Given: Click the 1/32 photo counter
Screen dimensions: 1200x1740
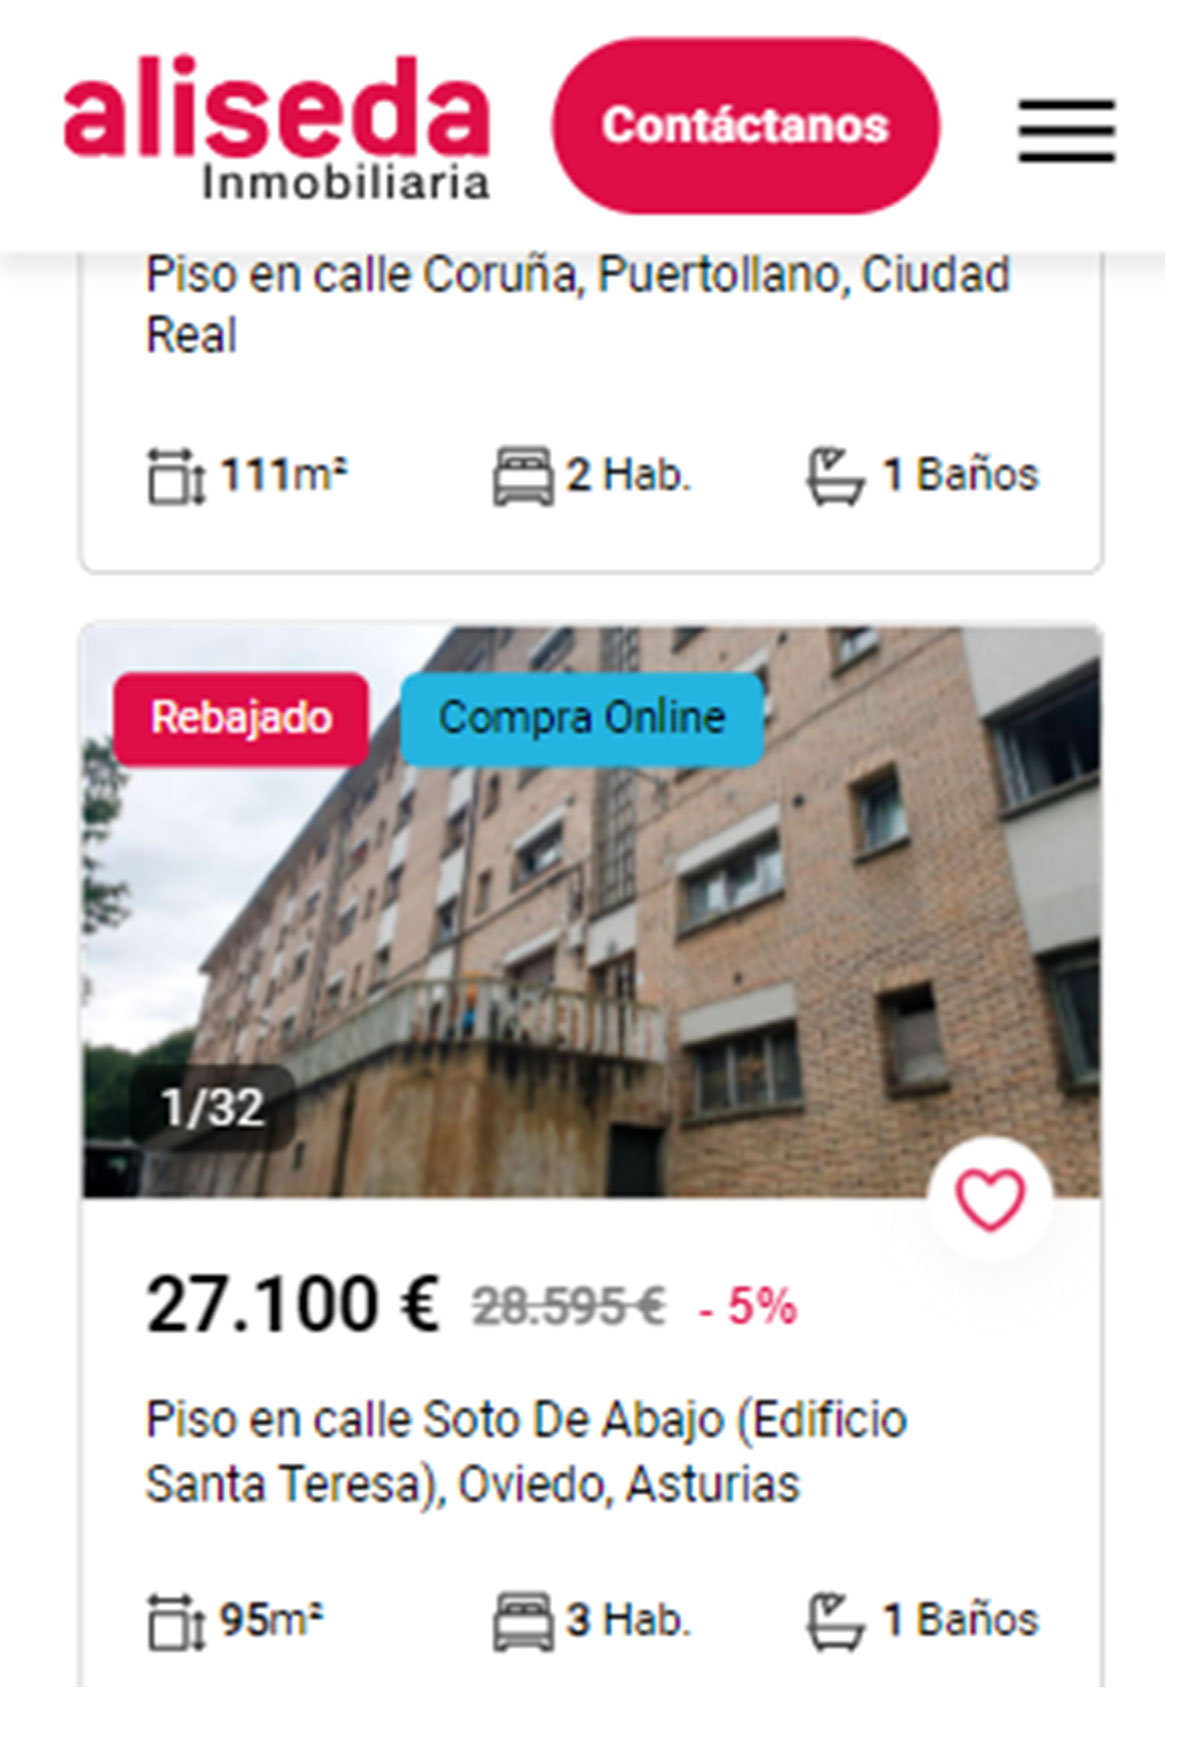Looking at the screenshot, I should click(213, 1107).
